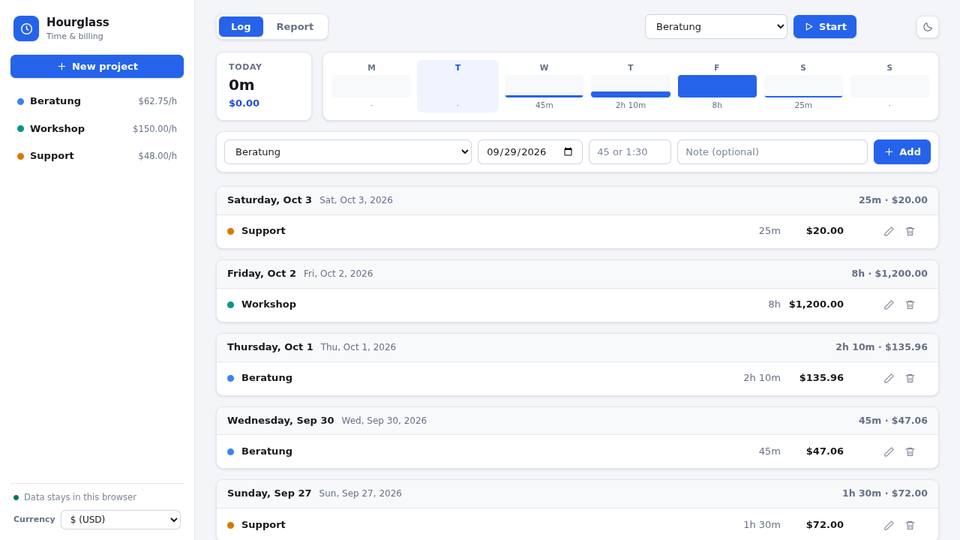
Task: Click the 'Friday, Oct 2' day header
Action: (x=577, y=274)
